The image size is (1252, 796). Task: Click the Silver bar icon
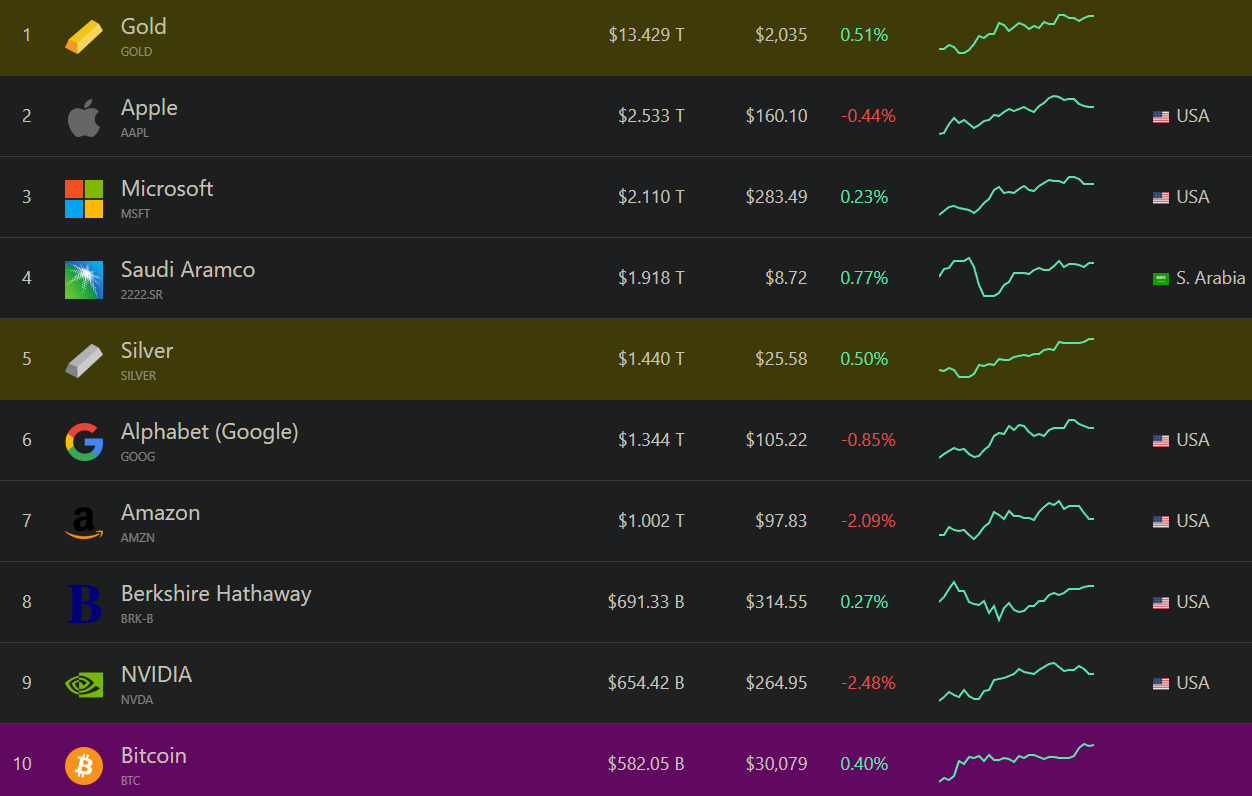[x=84, y=360]
